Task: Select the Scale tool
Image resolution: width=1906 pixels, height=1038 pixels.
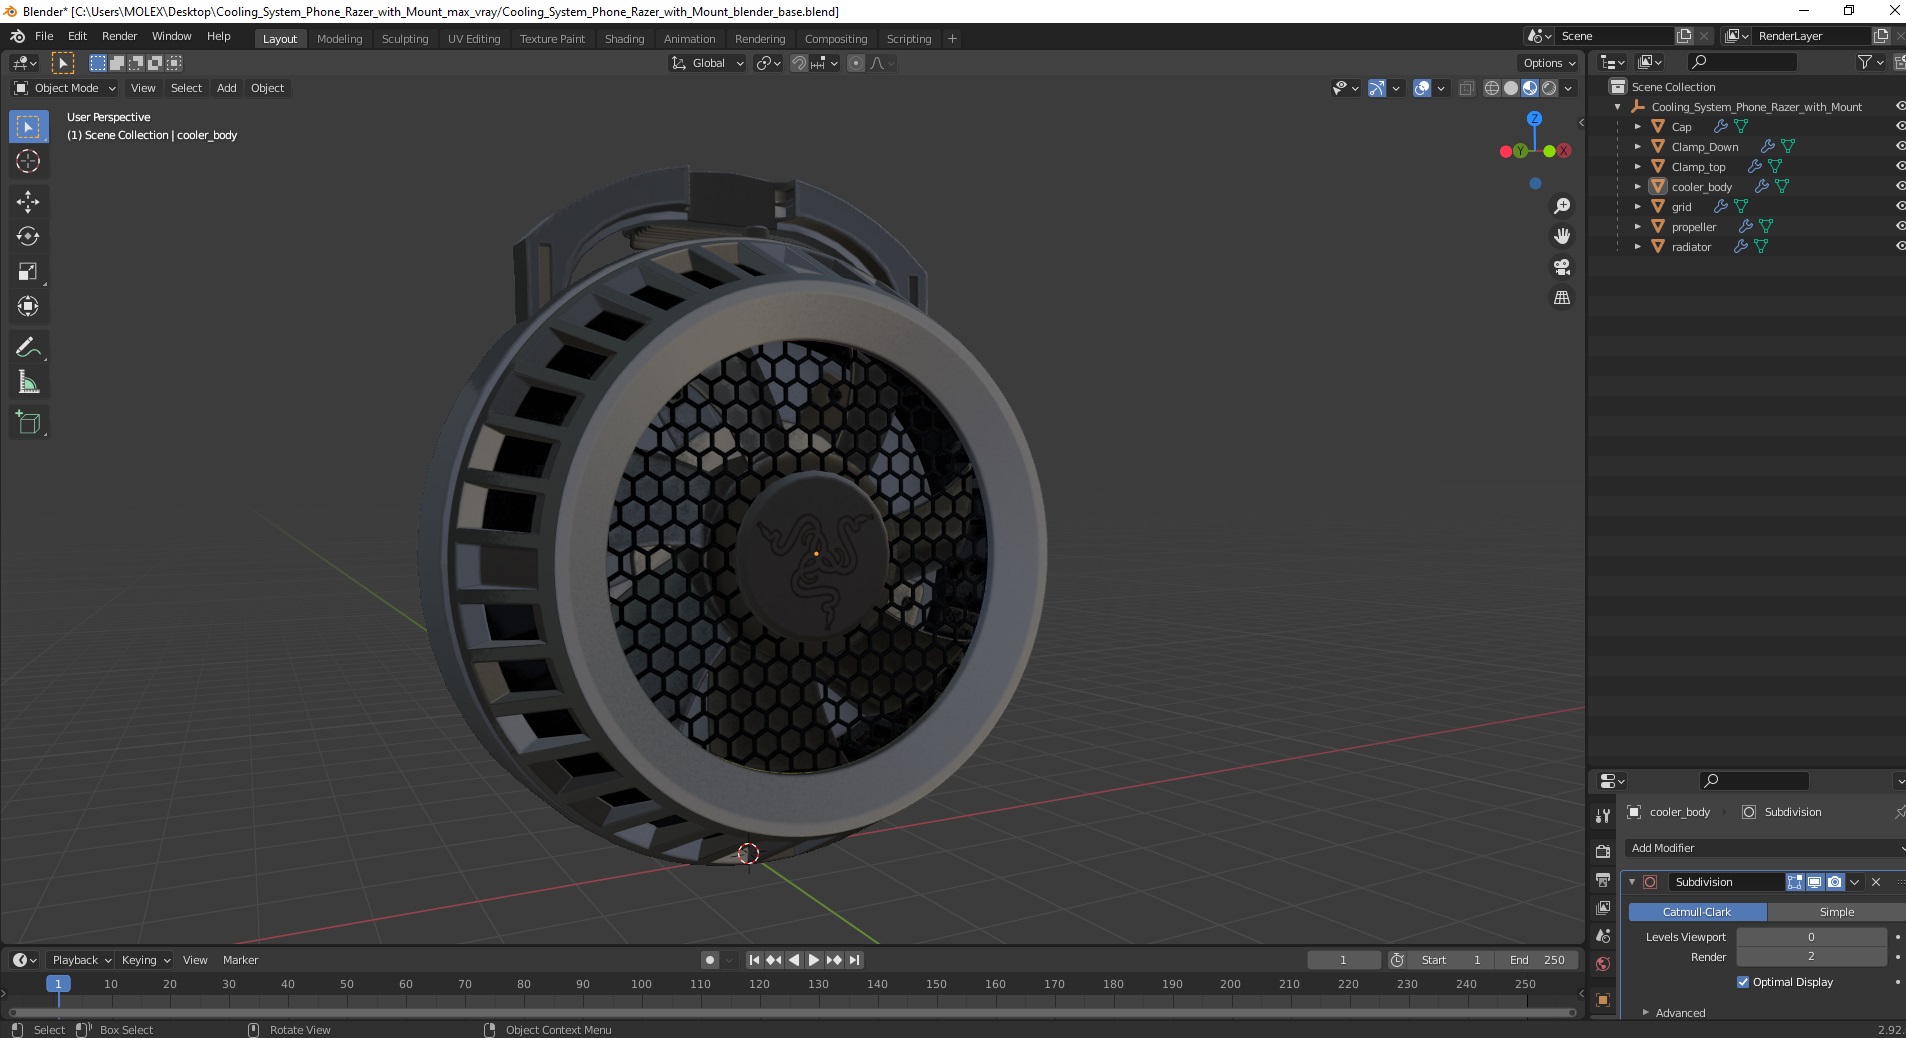Action: (x=28, y=272)
